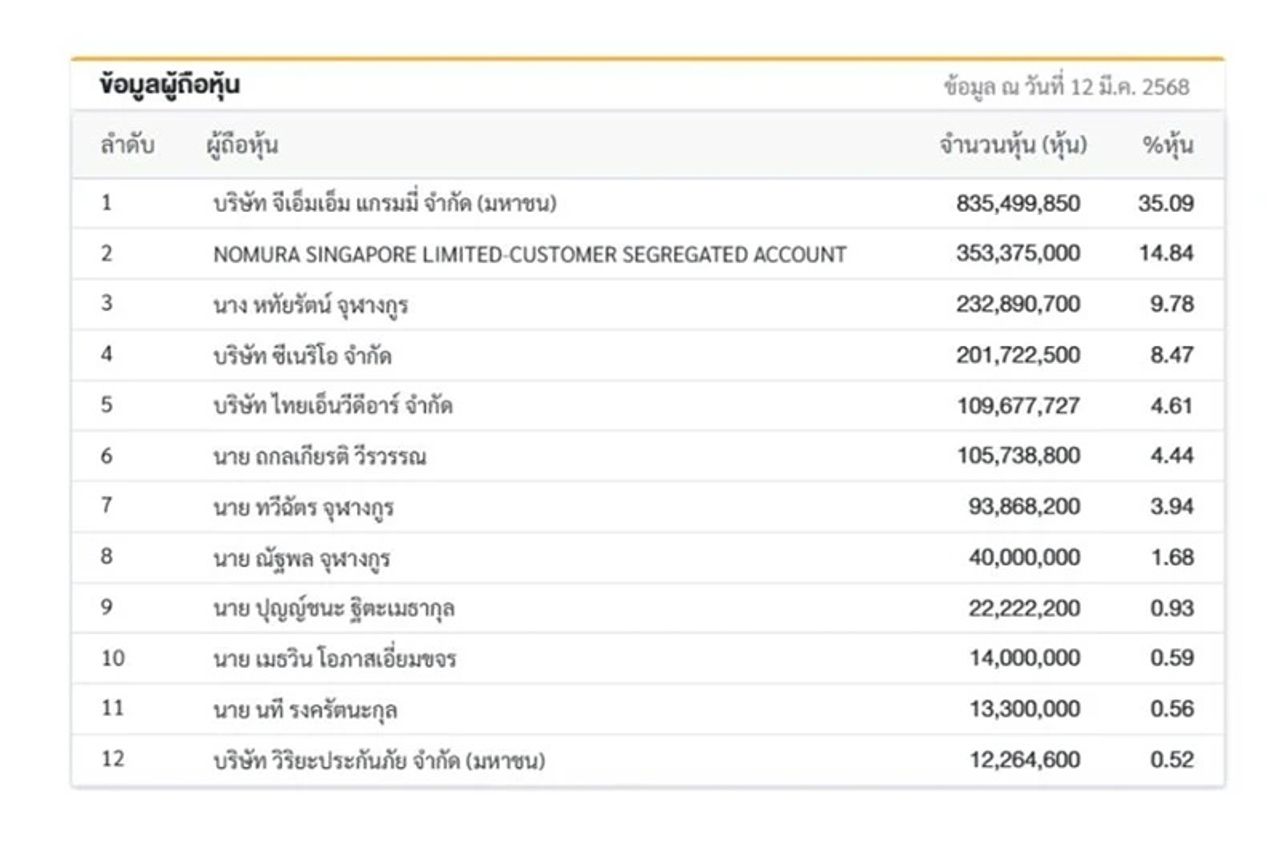
Task: Click the ลำดับ column header
Action: (x=127, y=146)
